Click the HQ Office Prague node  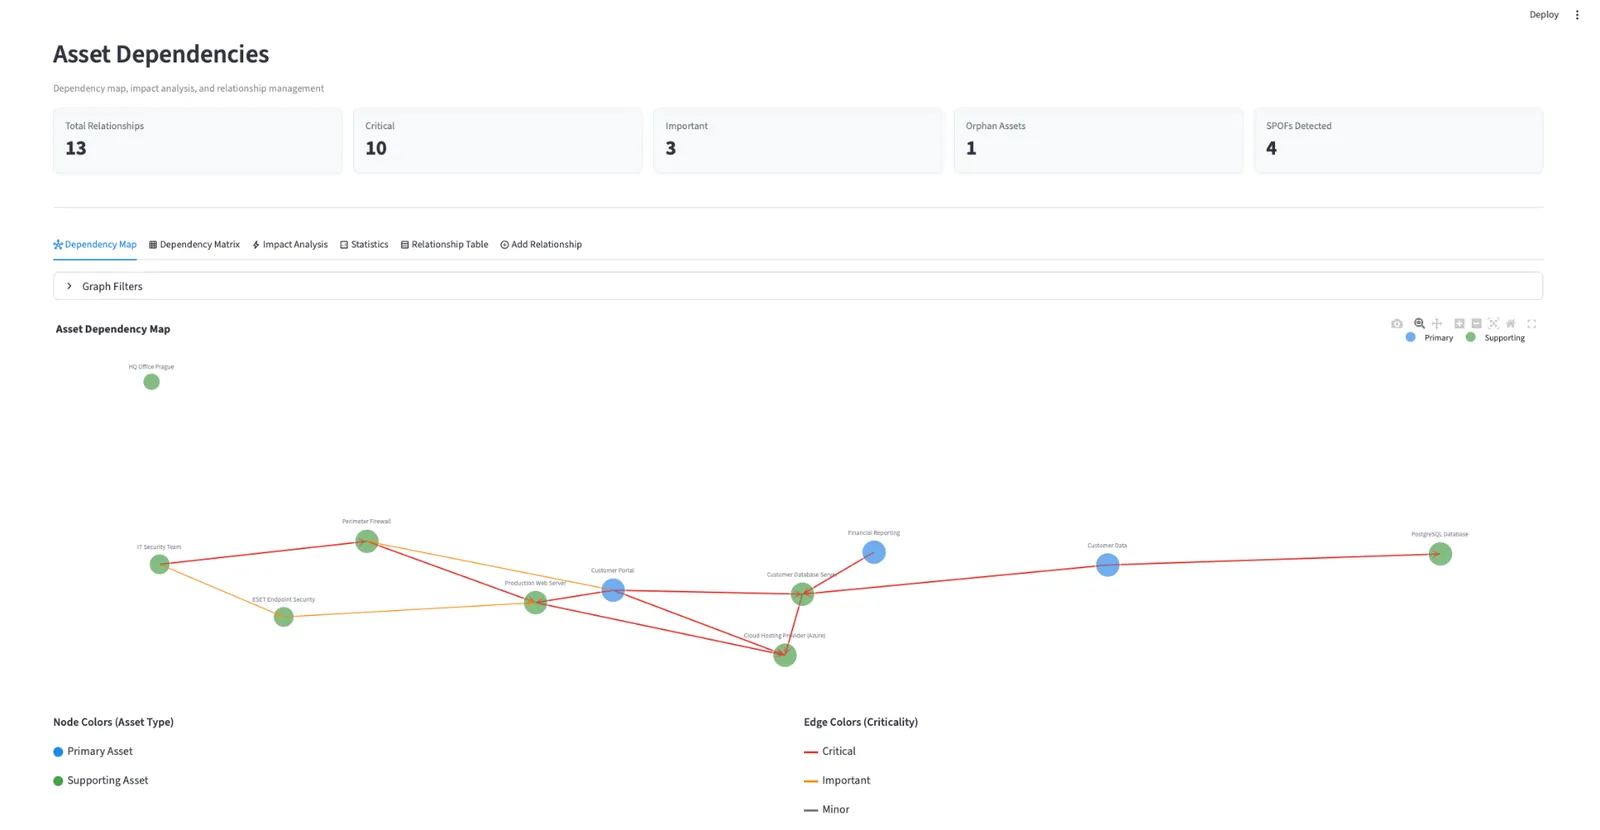point(151,382)
